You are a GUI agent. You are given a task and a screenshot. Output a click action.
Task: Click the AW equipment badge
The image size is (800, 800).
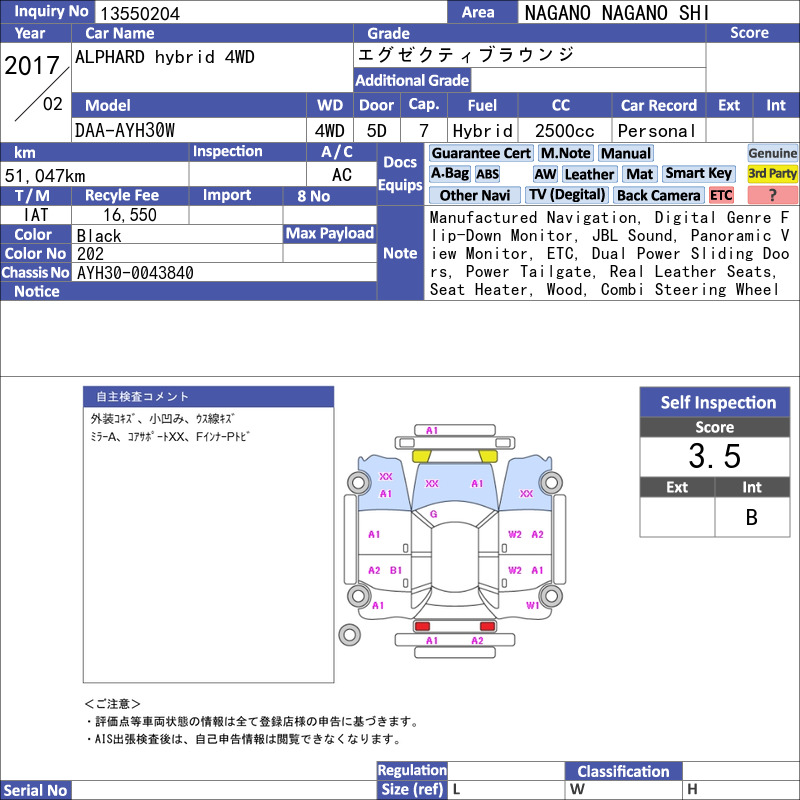point(545,173)
